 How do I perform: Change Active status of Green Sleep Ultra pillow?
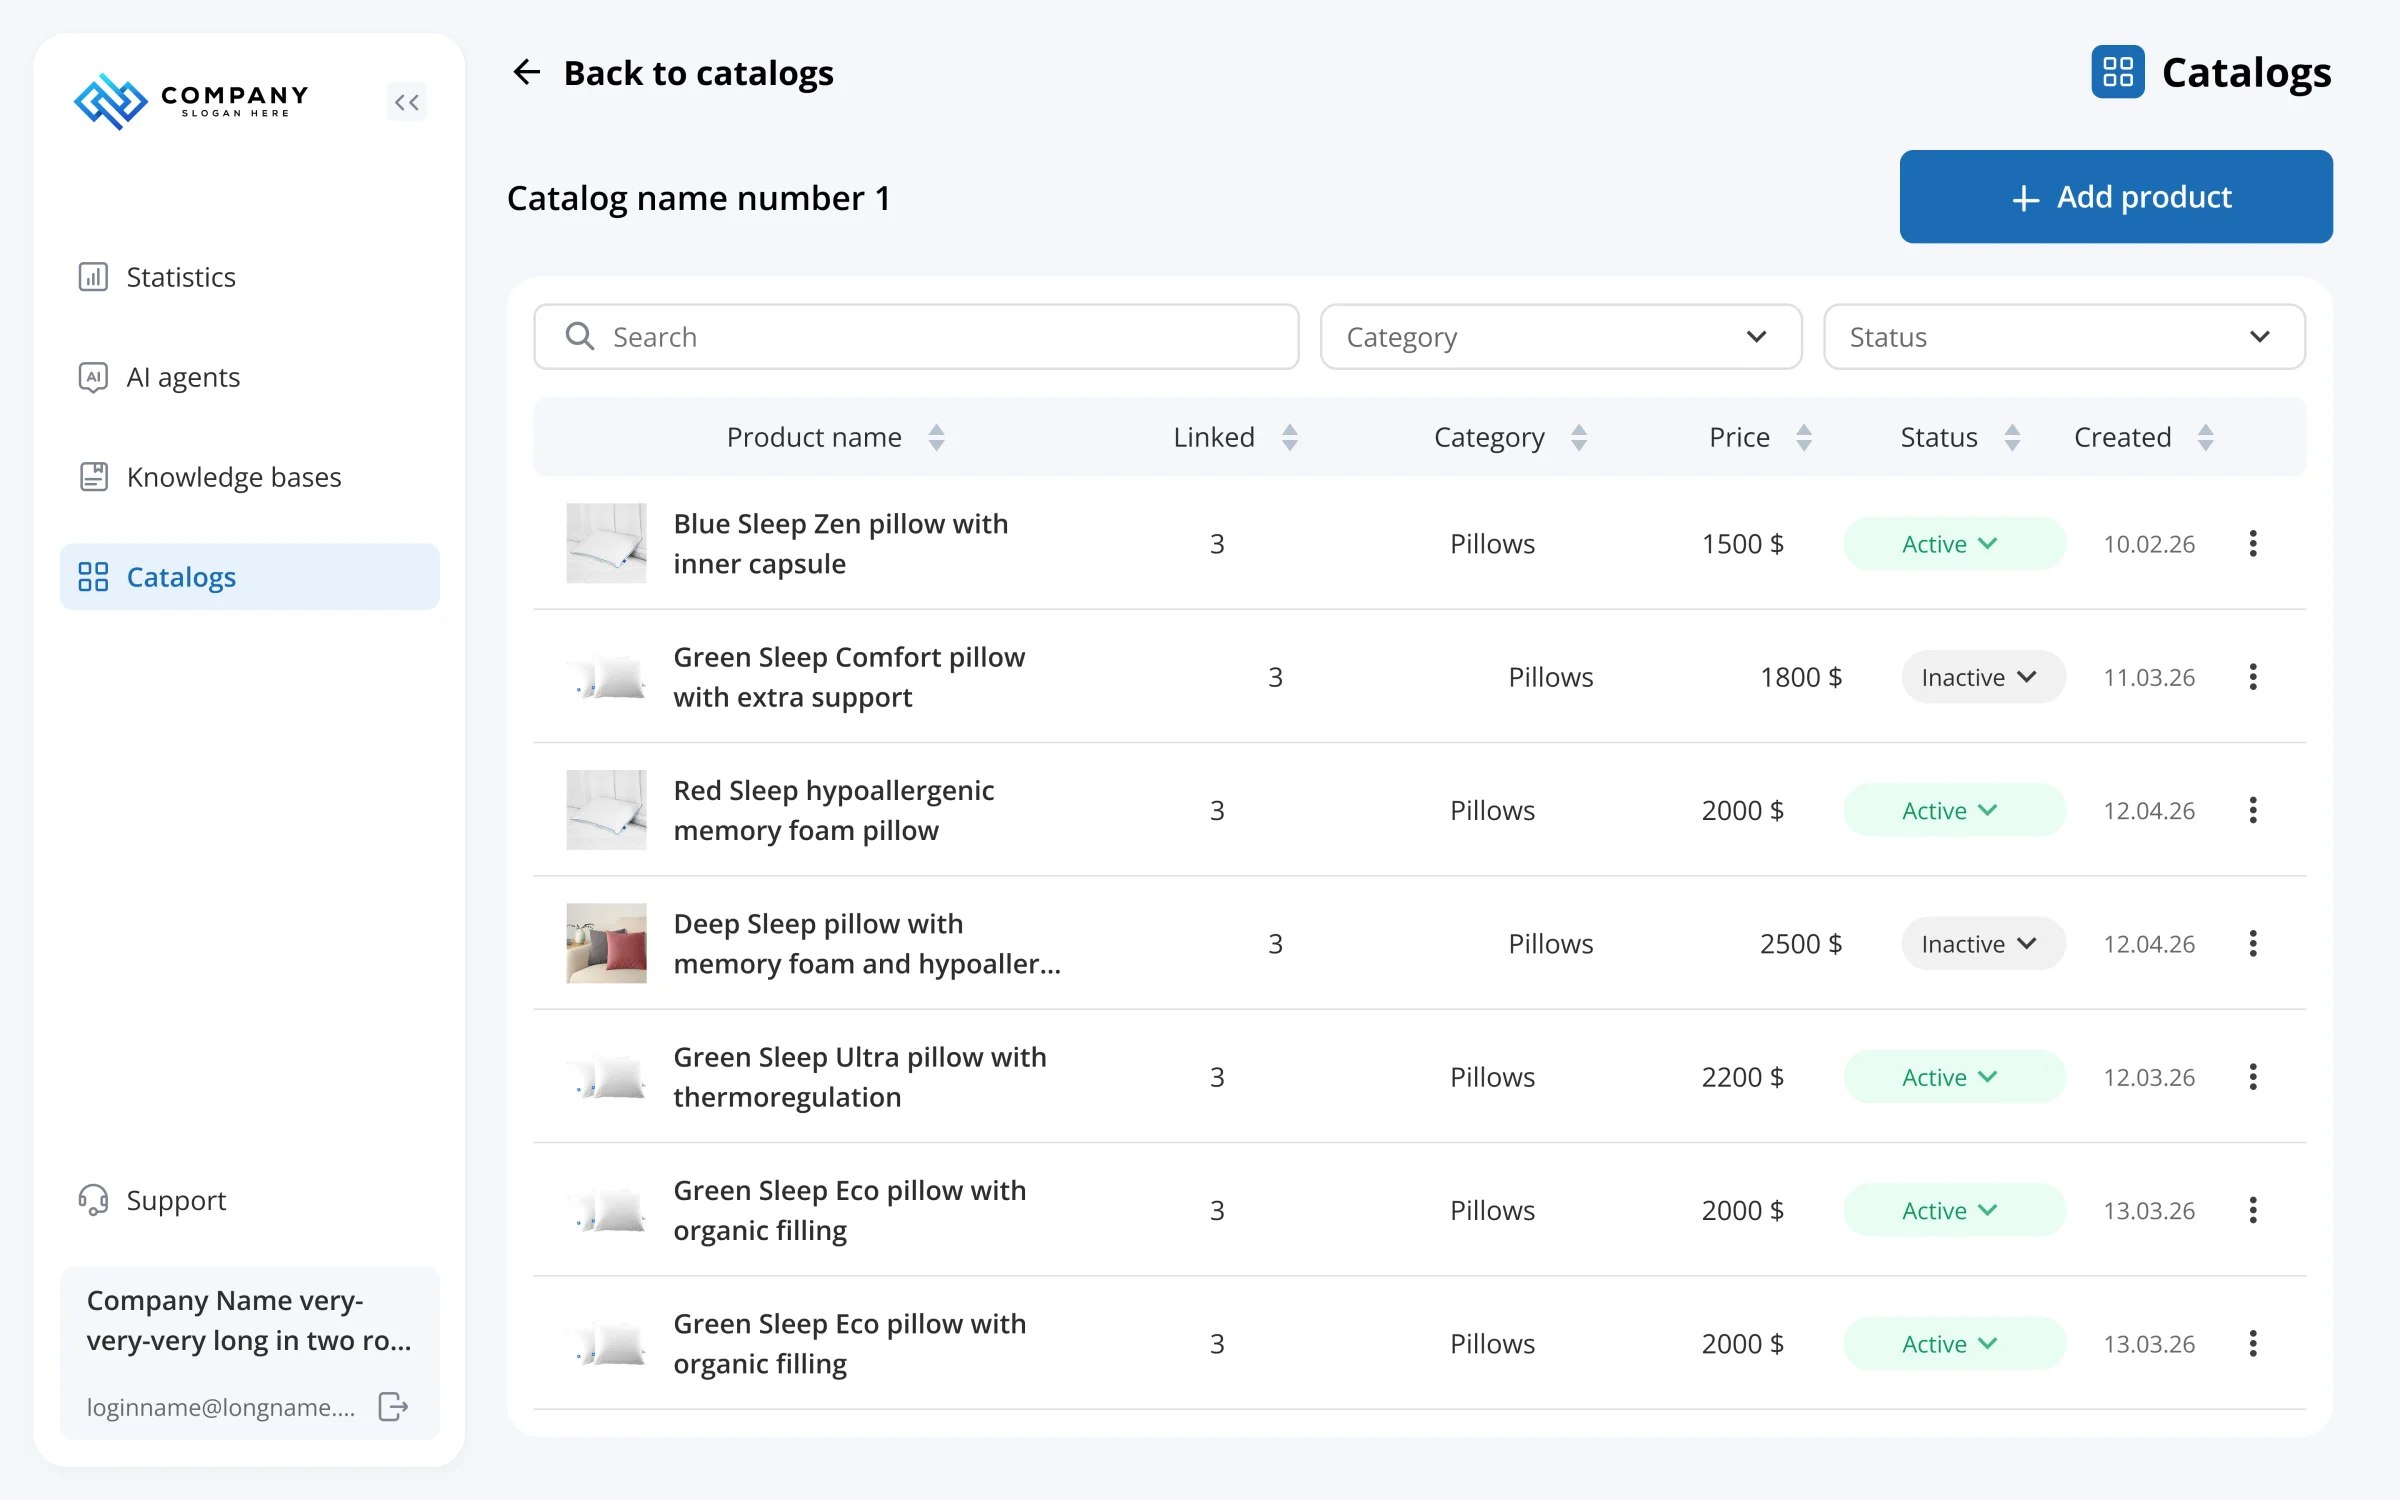pos(1954,1077)
